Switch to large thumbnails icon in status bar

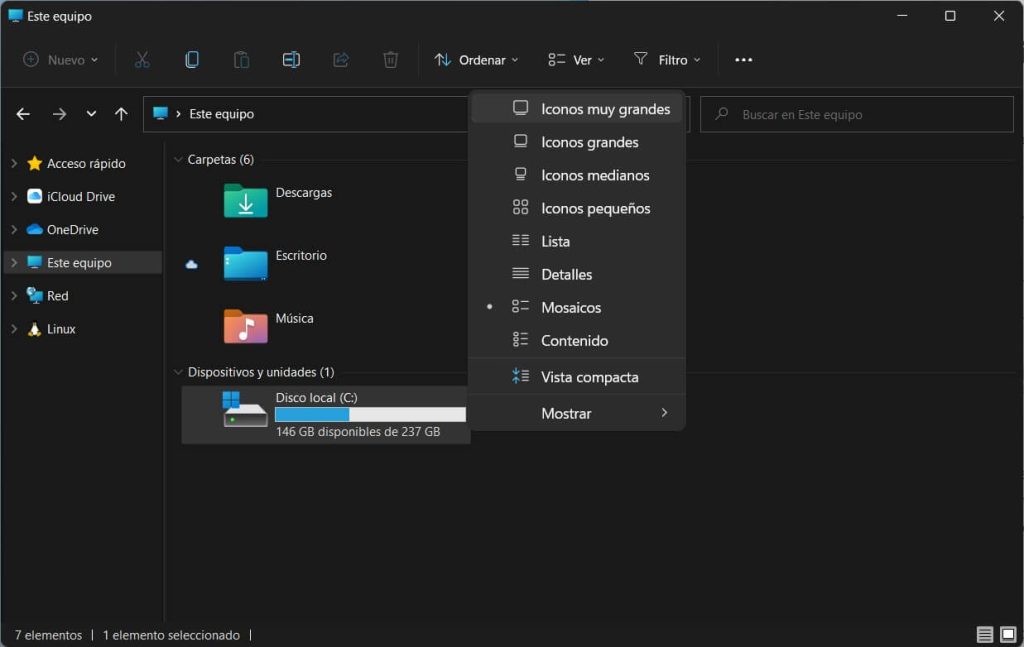(x=1008, y=634)
